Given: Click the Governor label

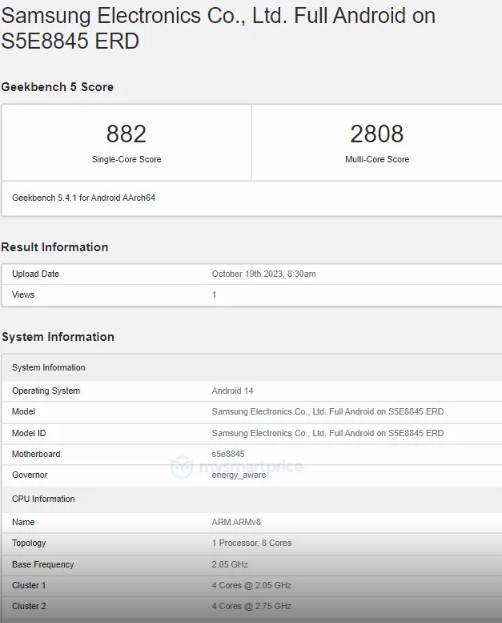Looking at the screenshot, I should (30, 475).
